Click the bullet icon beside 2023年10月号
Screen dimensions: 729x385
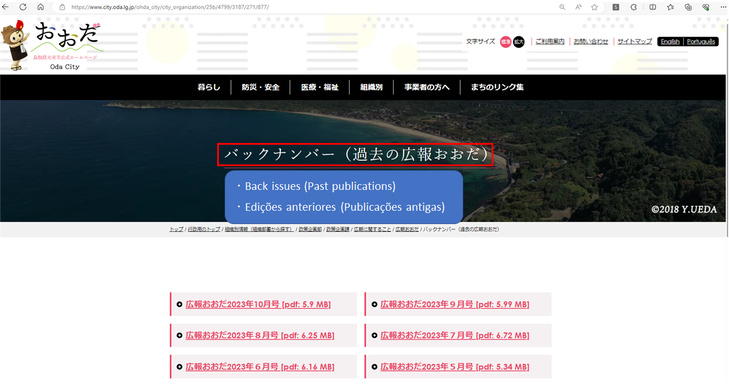(x=179, y=305)
